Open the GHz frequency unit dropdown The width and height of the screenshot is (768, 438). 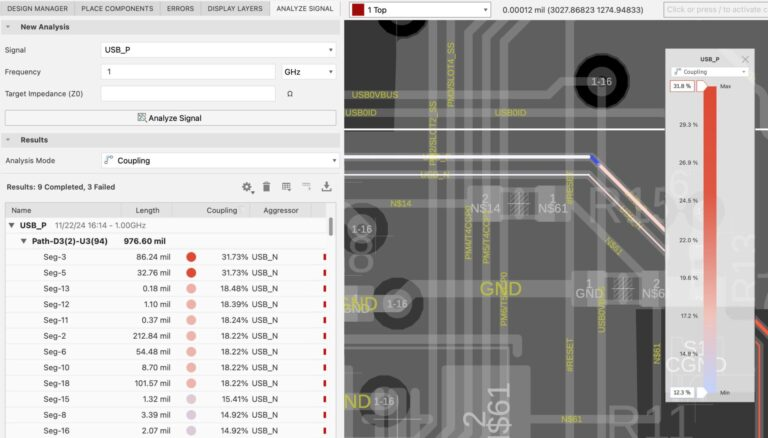tap(309, 72)
